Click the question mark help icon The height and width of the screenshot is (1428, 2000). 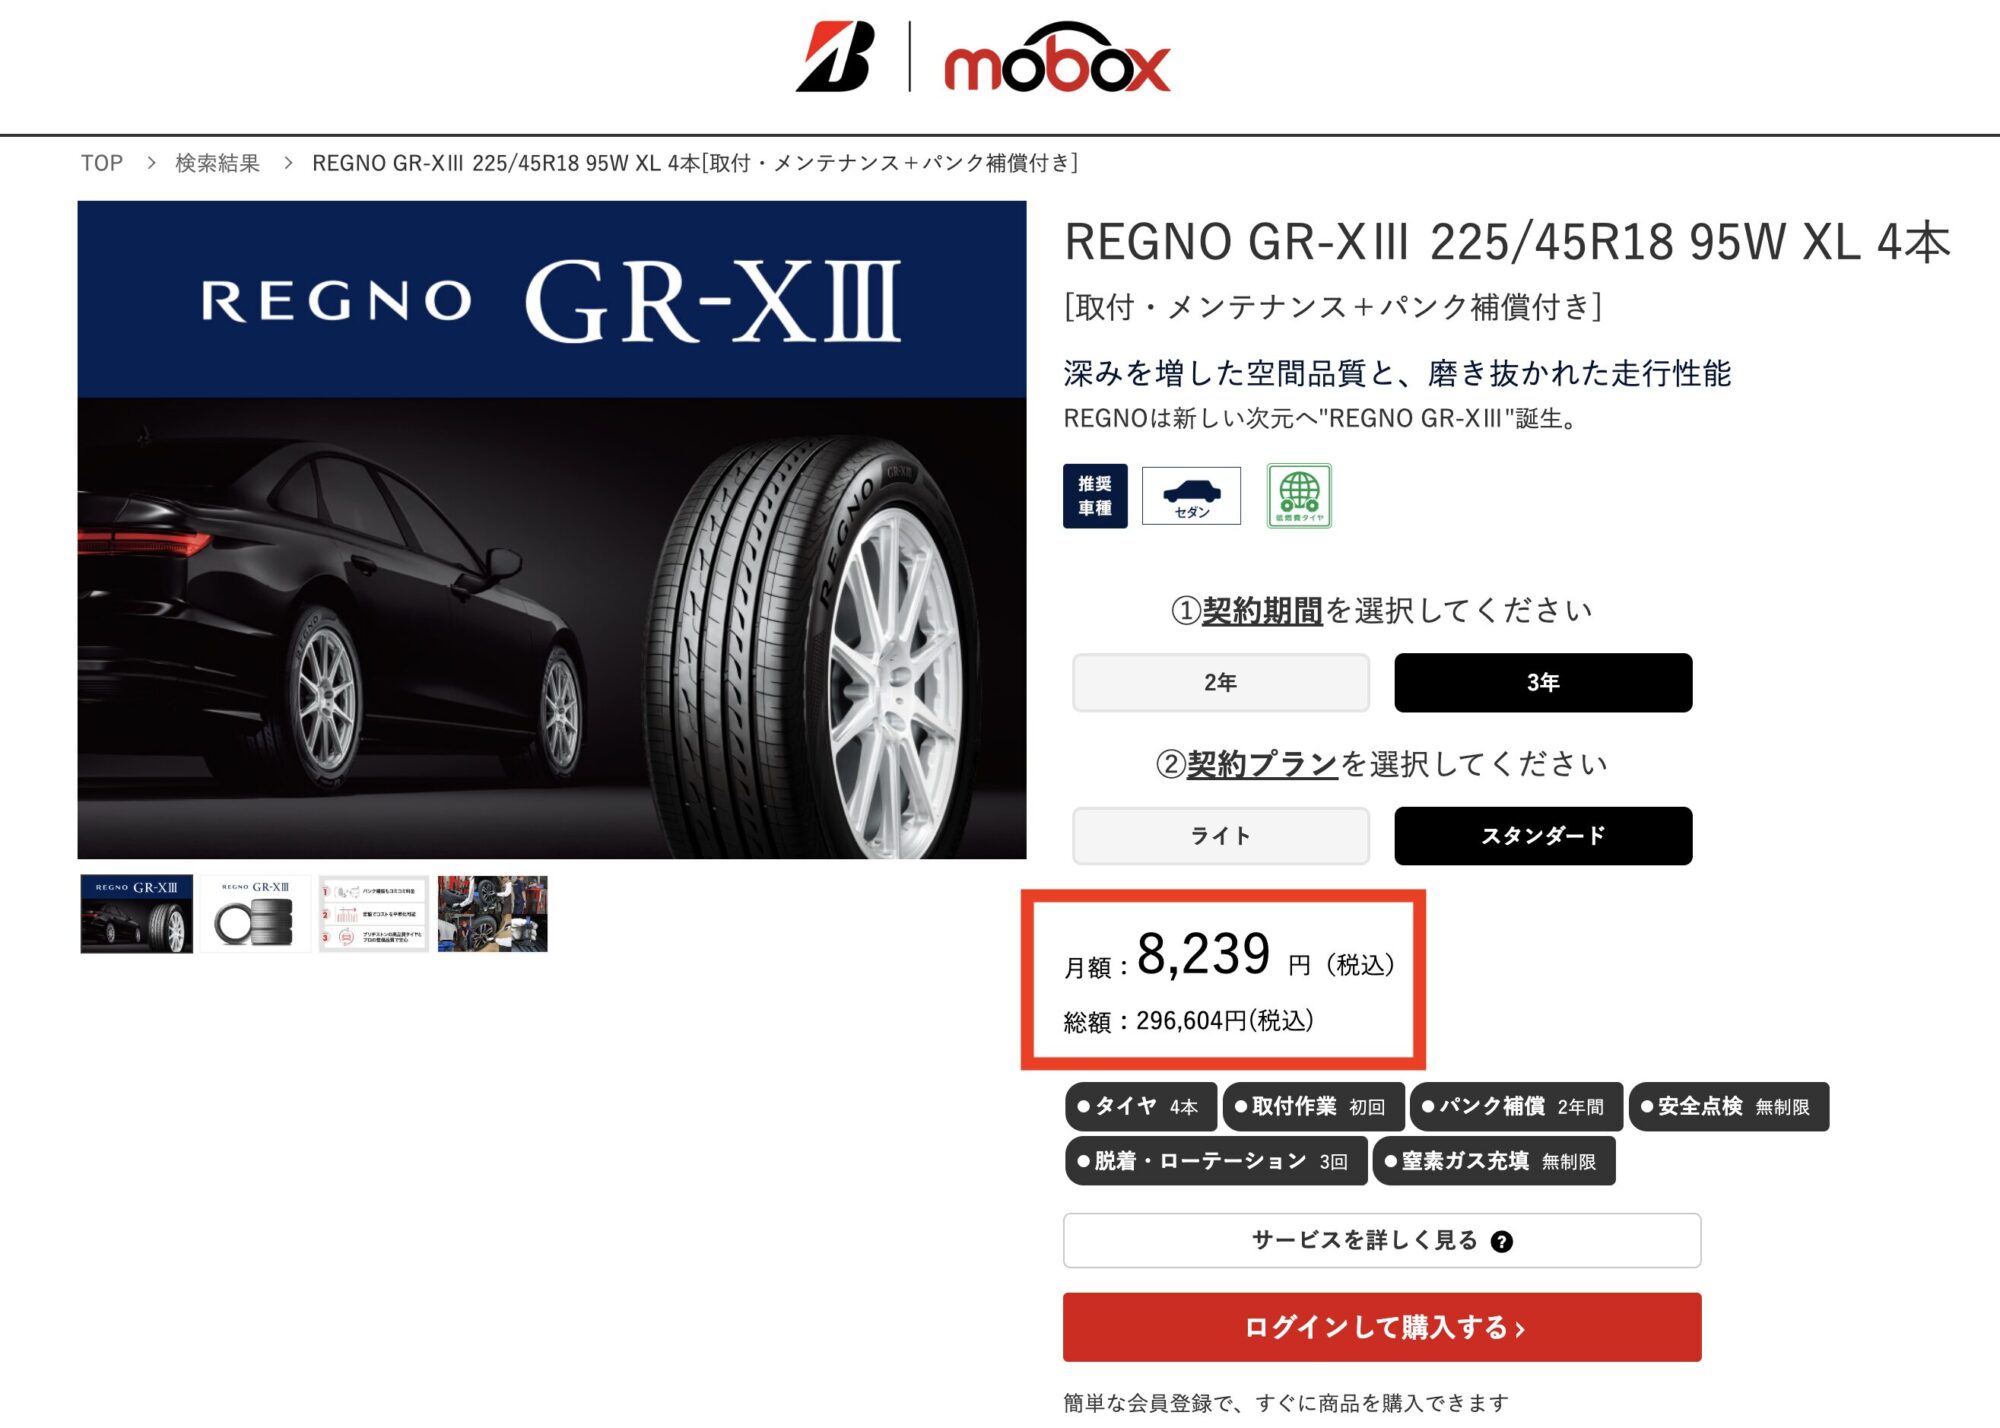[1501, 1241]
